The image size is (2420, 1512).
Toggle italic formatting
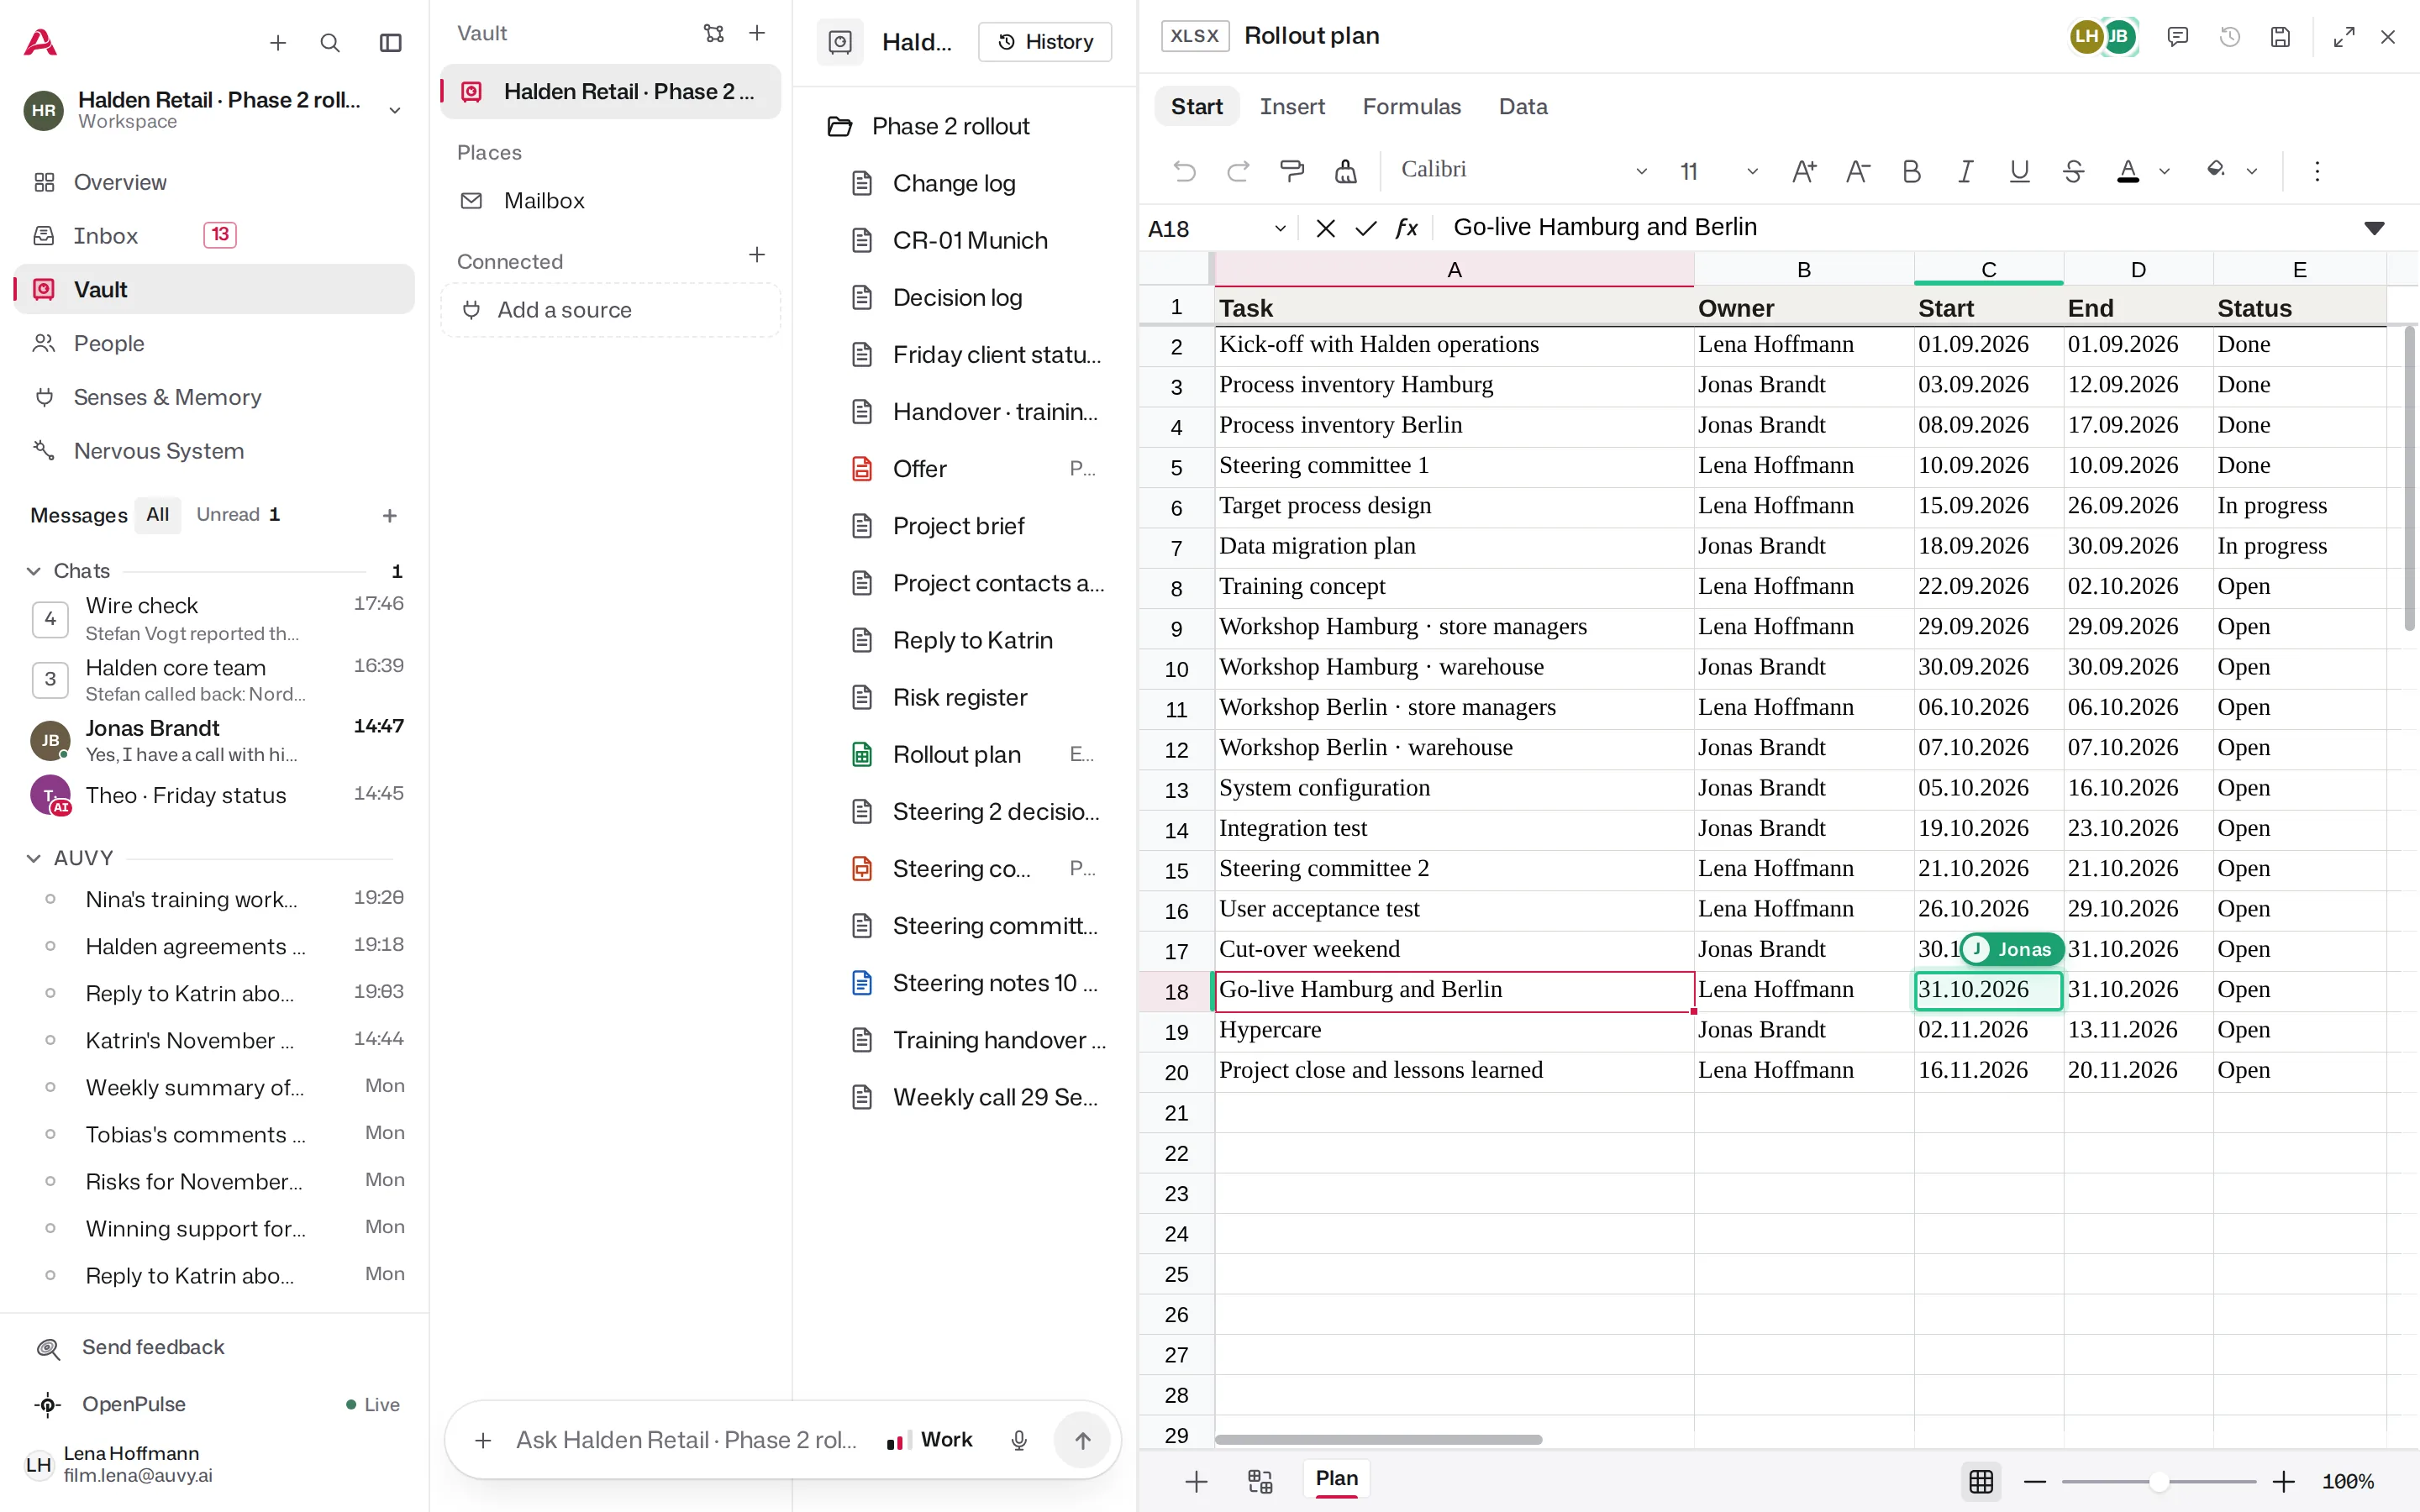[1965, 171]
